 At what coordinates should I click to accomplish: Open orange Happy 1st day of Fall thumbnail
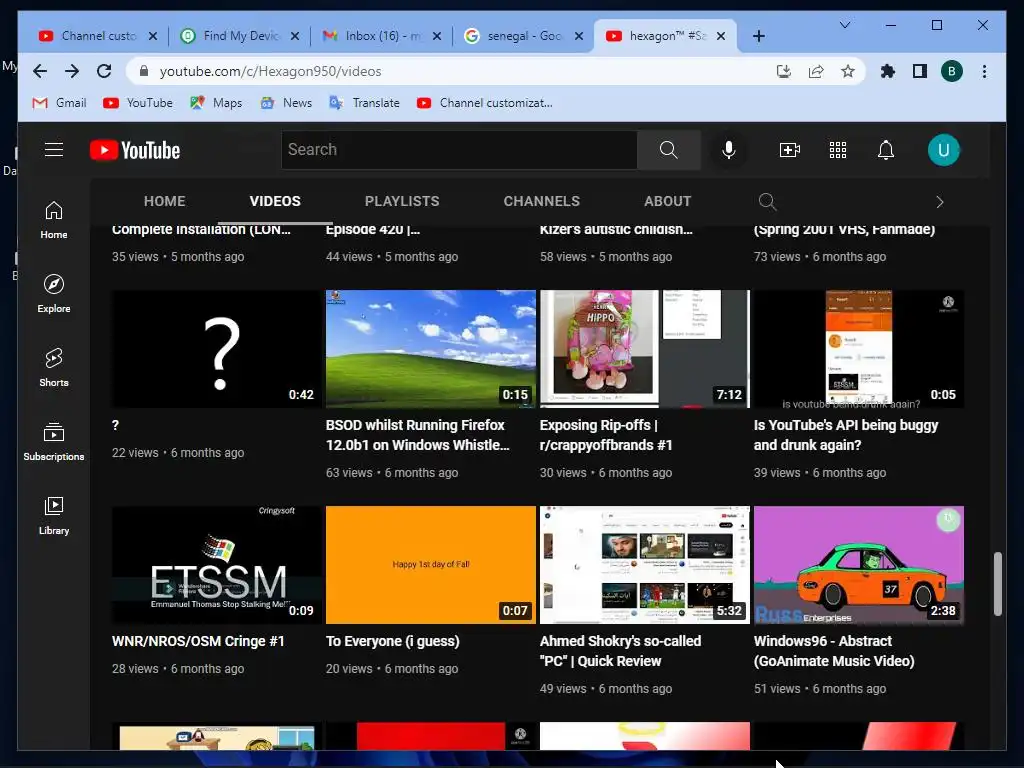pyautogui.click(x=430, y=565)
